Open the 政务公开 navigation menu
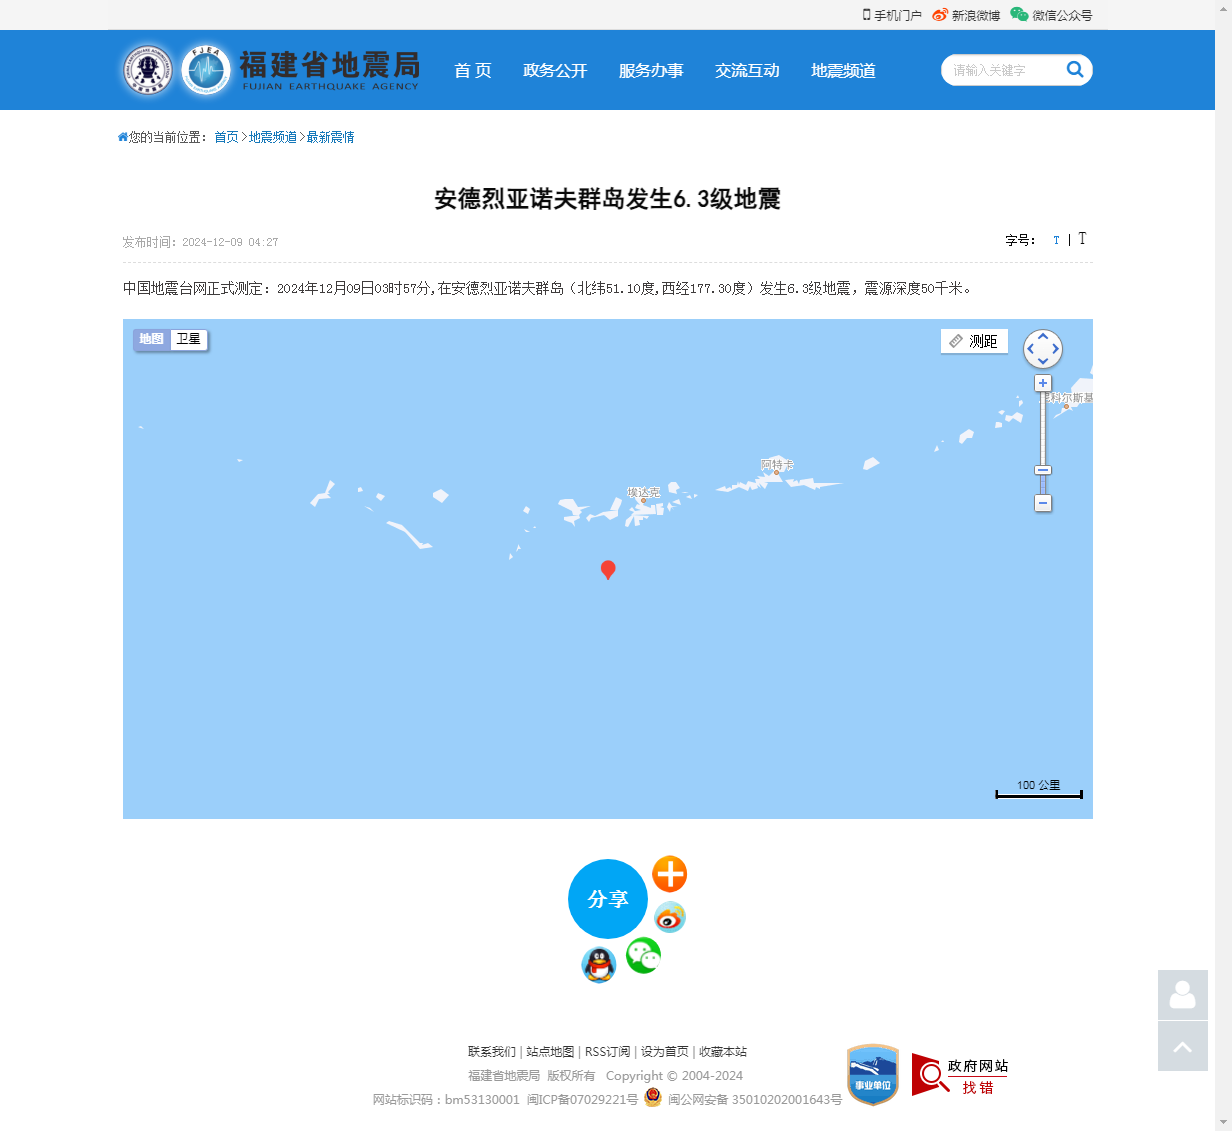The height and width of the screenshot is (1131, 1232). [555, 70]
